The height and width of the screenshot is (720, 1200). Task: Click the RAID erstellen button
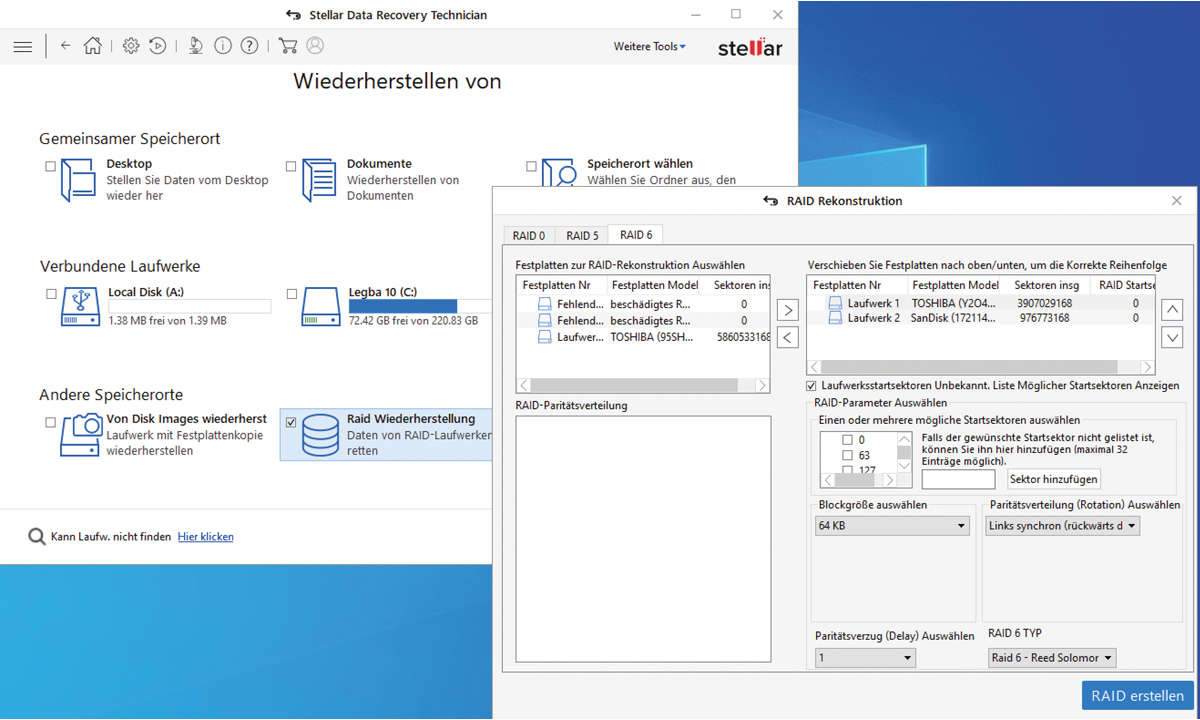pyautogui.click(x=1137, y=696)
